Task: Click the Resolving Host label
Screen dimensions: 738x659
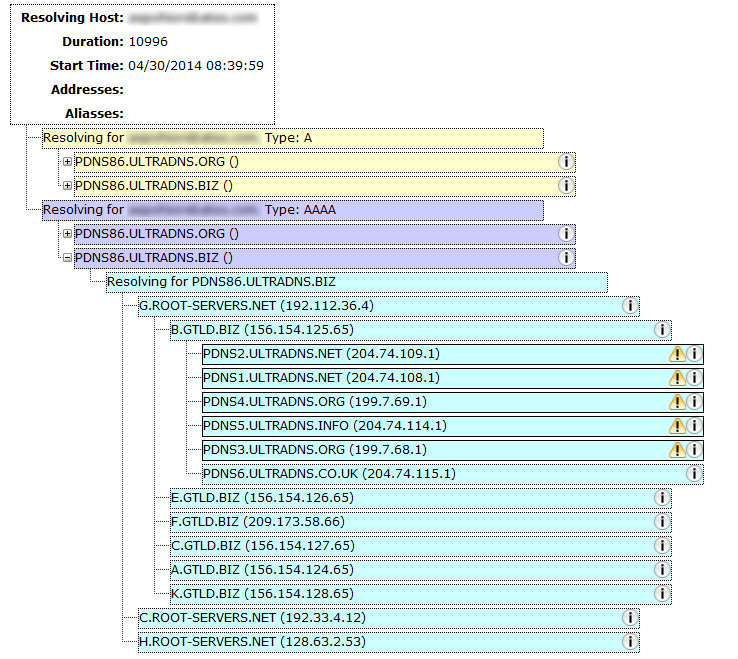Action: click(x=72, y=18)
